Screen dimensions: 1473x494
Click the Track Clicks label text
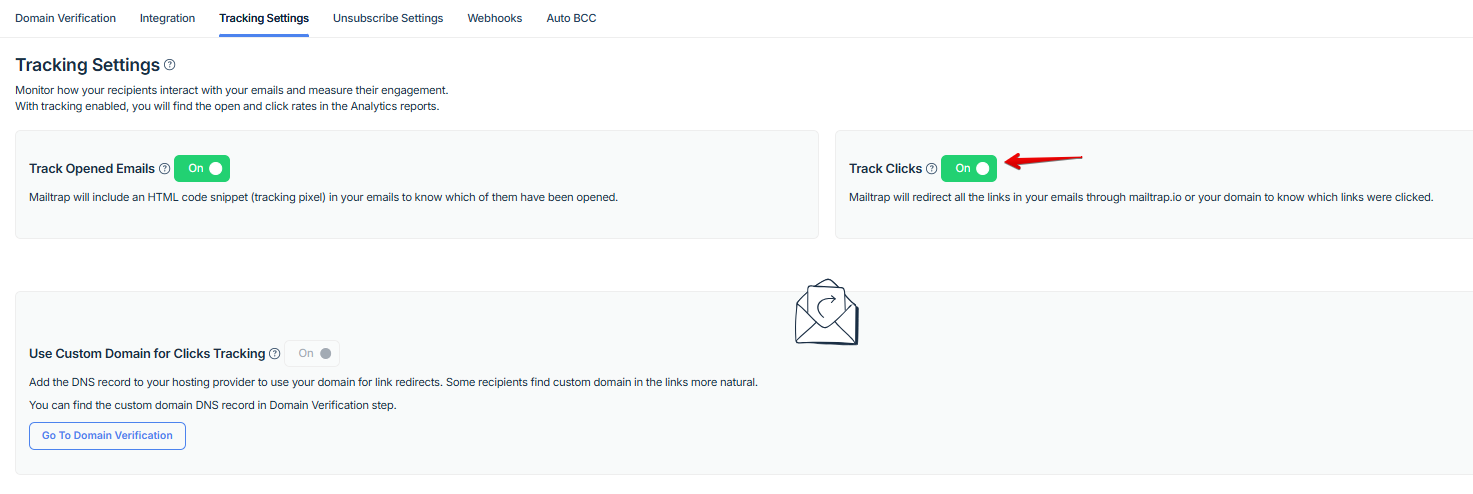click(885, 169)
